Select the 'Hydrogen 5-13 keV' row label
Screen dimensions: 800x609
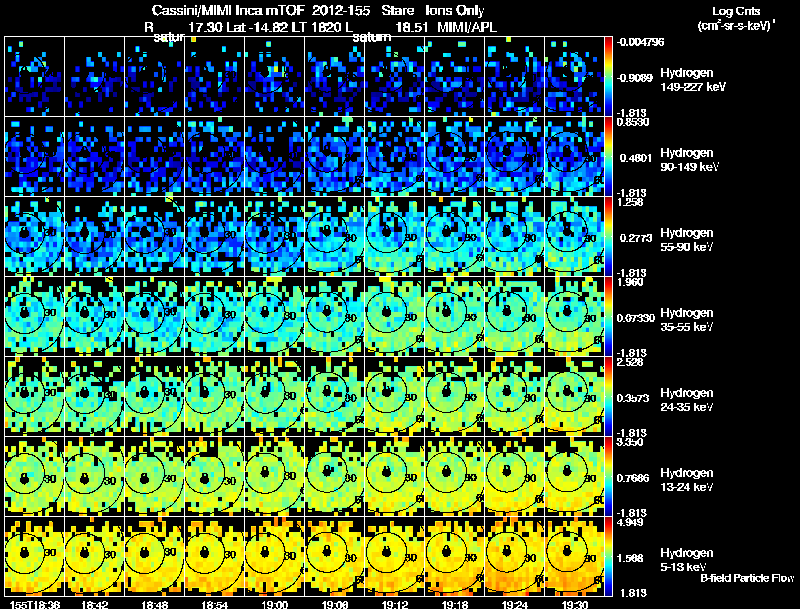[687, 560]
